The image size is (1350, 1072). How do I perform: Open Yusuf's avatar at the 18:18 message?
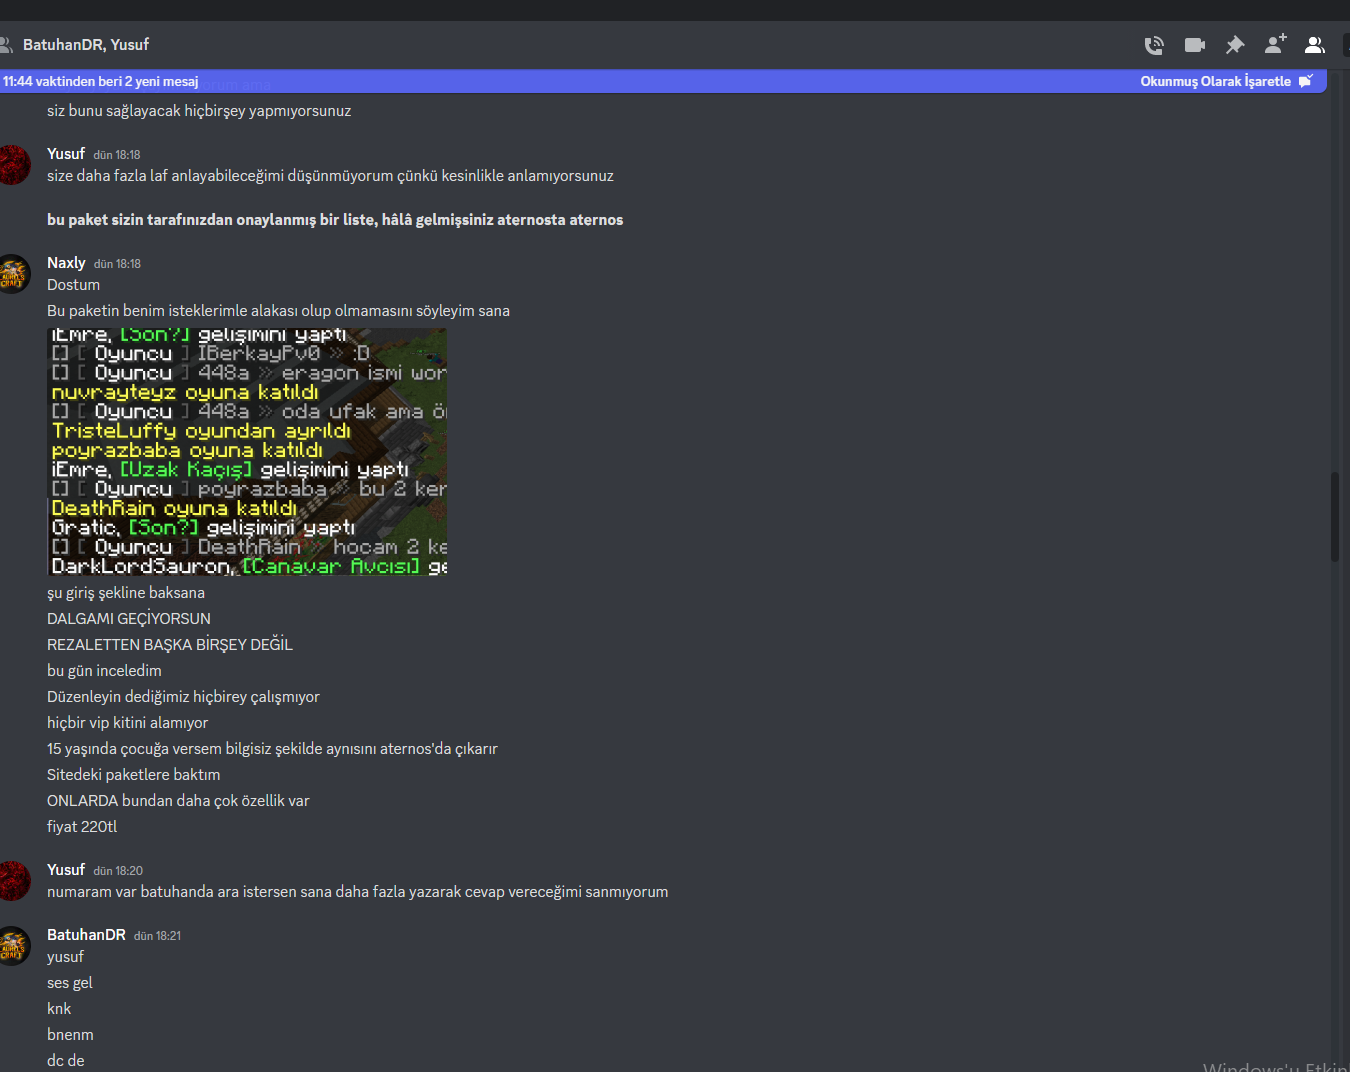(x=14, y=165)
